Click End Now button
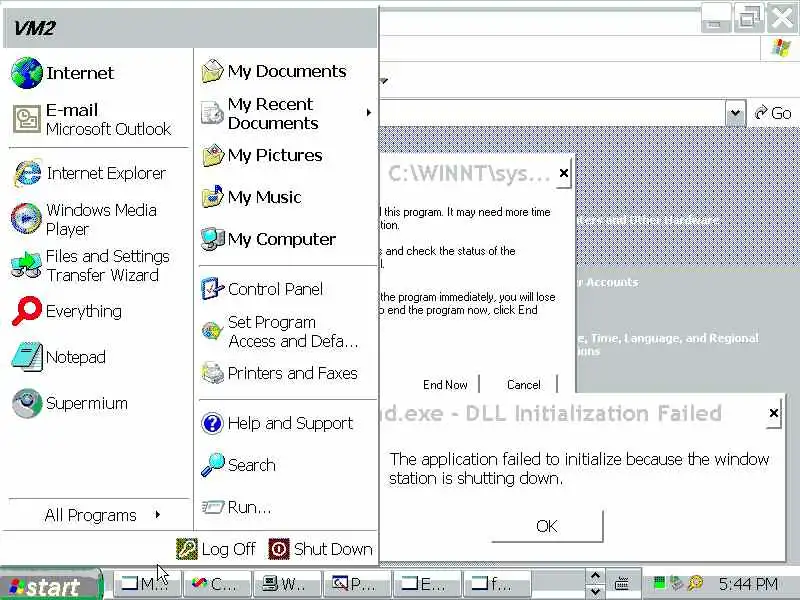This screenshot has height=600, width=800. [445, 385]
